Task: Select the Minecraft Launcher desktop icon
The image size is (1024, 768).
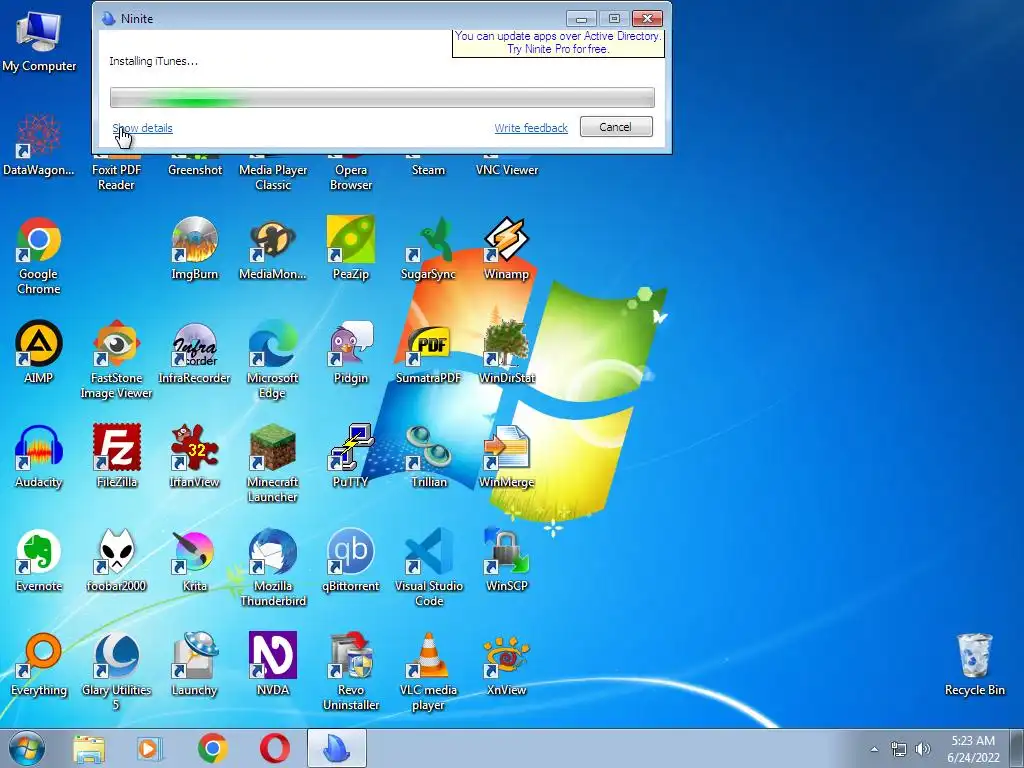Action: [x=273, y=463]
